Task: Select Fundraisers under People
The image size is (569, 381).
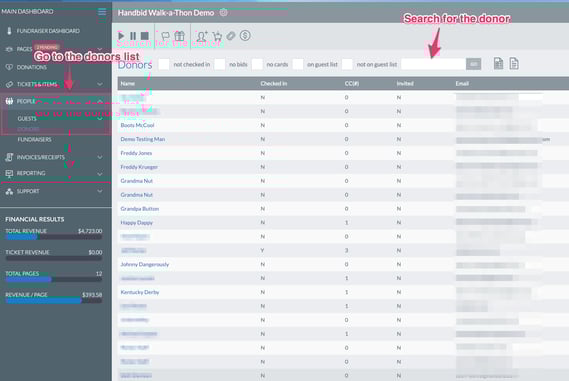Action: click(x=34, y=140)
